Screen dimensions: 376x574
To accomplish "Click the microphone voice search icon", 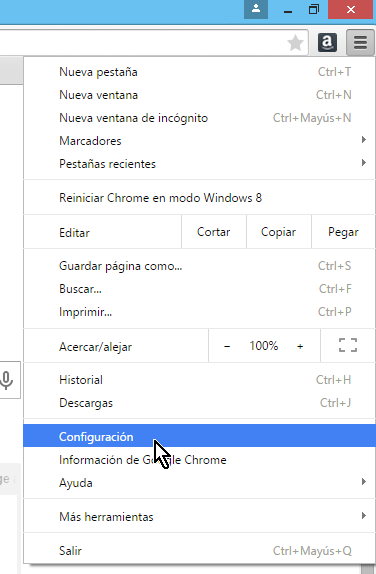I will (7, 380).
